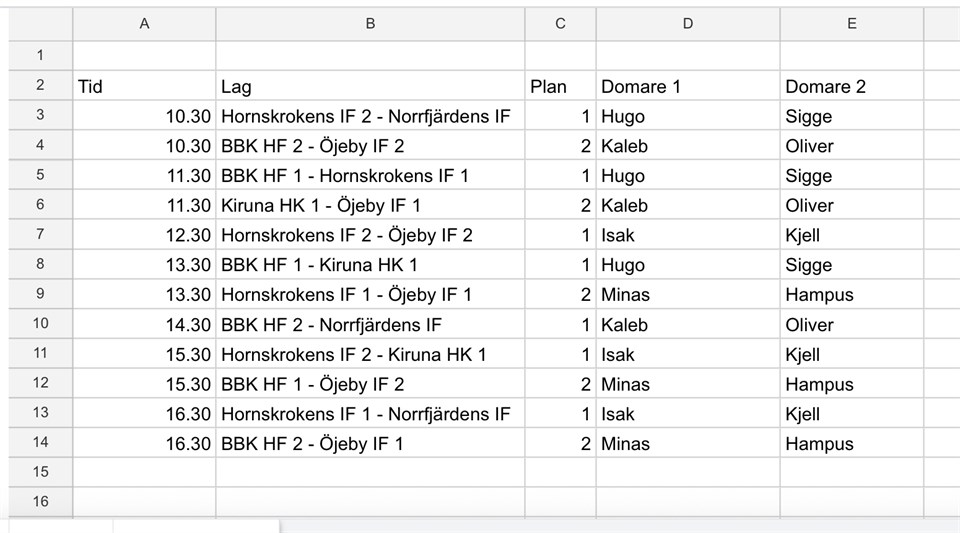This screenshot has height=533, width=960.
Task: Select the 'Domare 2' cell
Action: (x=851, y=86)
